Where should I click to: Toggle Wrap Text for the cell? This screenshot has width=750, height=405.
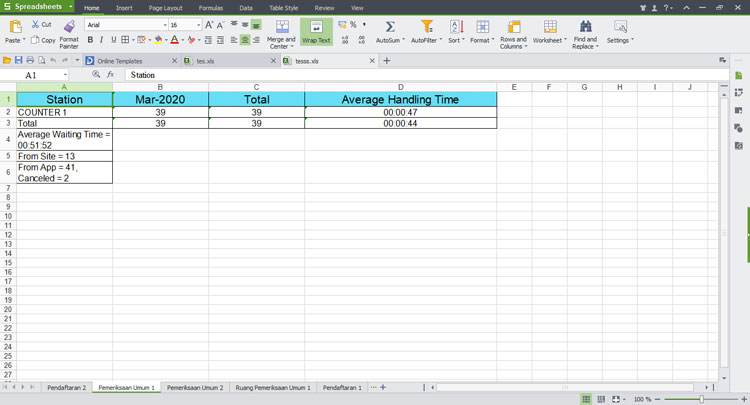coord(316,30)
